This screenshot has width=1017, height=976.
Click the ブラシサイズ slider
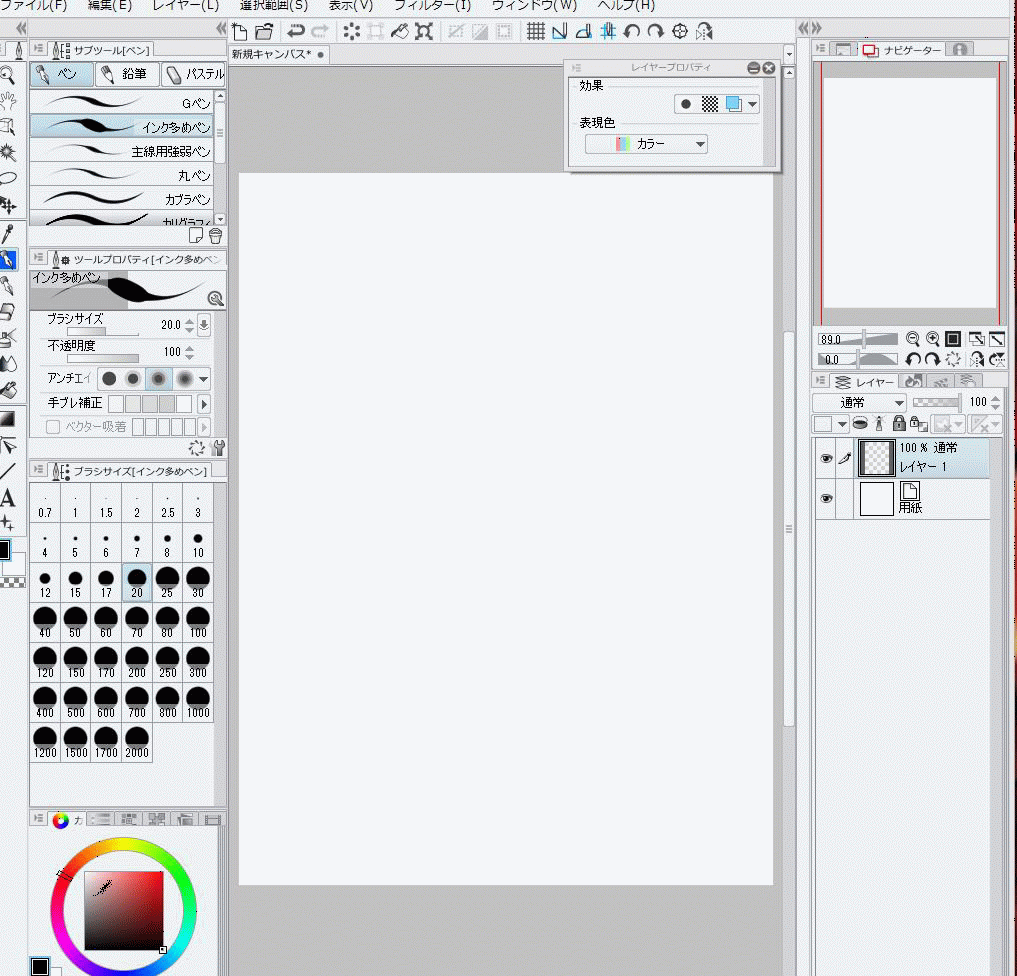pos(102,332)
